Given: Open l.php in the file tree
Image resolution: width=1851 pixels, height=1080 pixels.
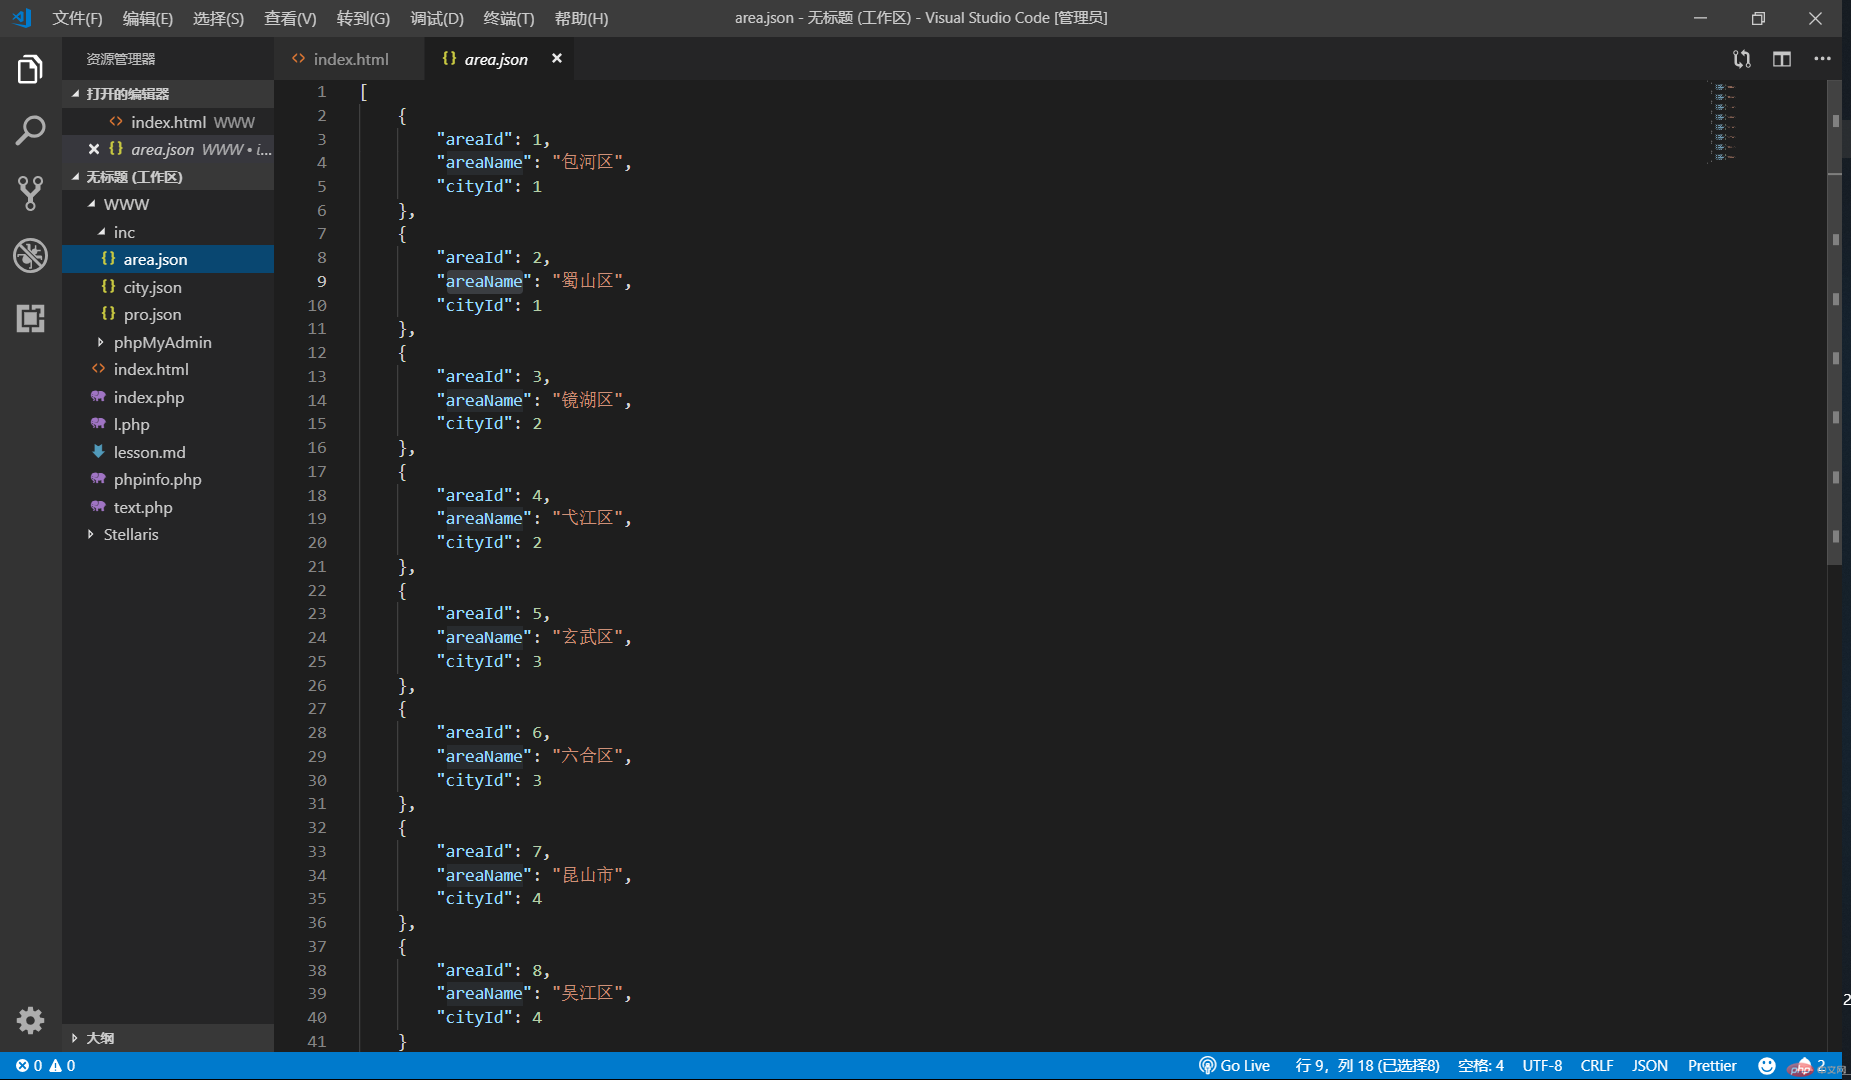Looking at the screenshot, I should [x=168, y=424].
